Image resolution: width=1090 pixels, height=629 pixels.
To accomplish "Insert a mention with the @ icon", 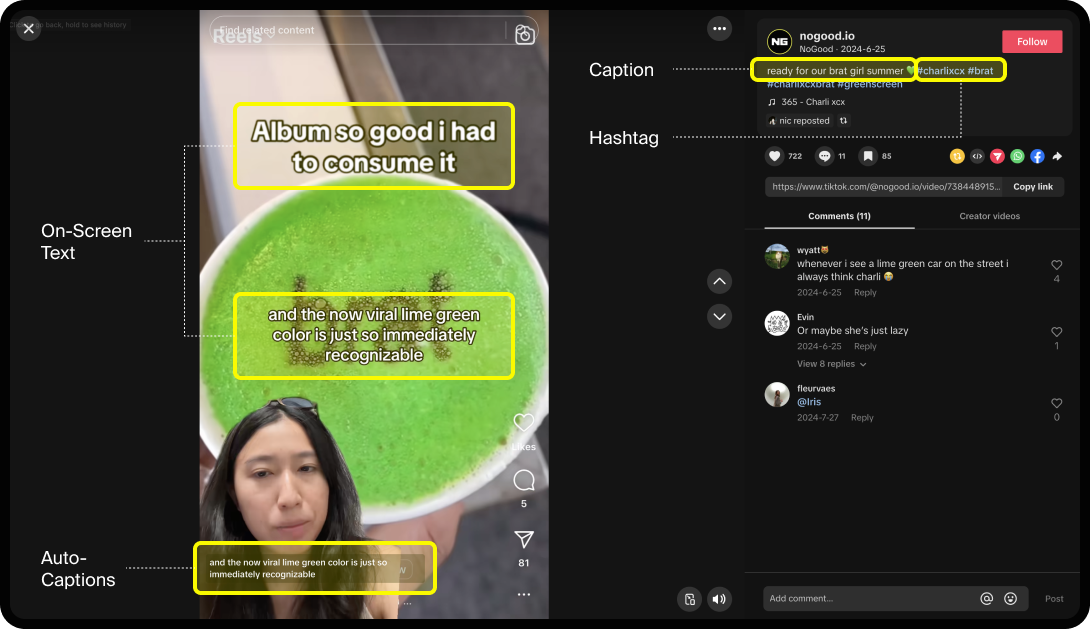I will coord(986,598).
